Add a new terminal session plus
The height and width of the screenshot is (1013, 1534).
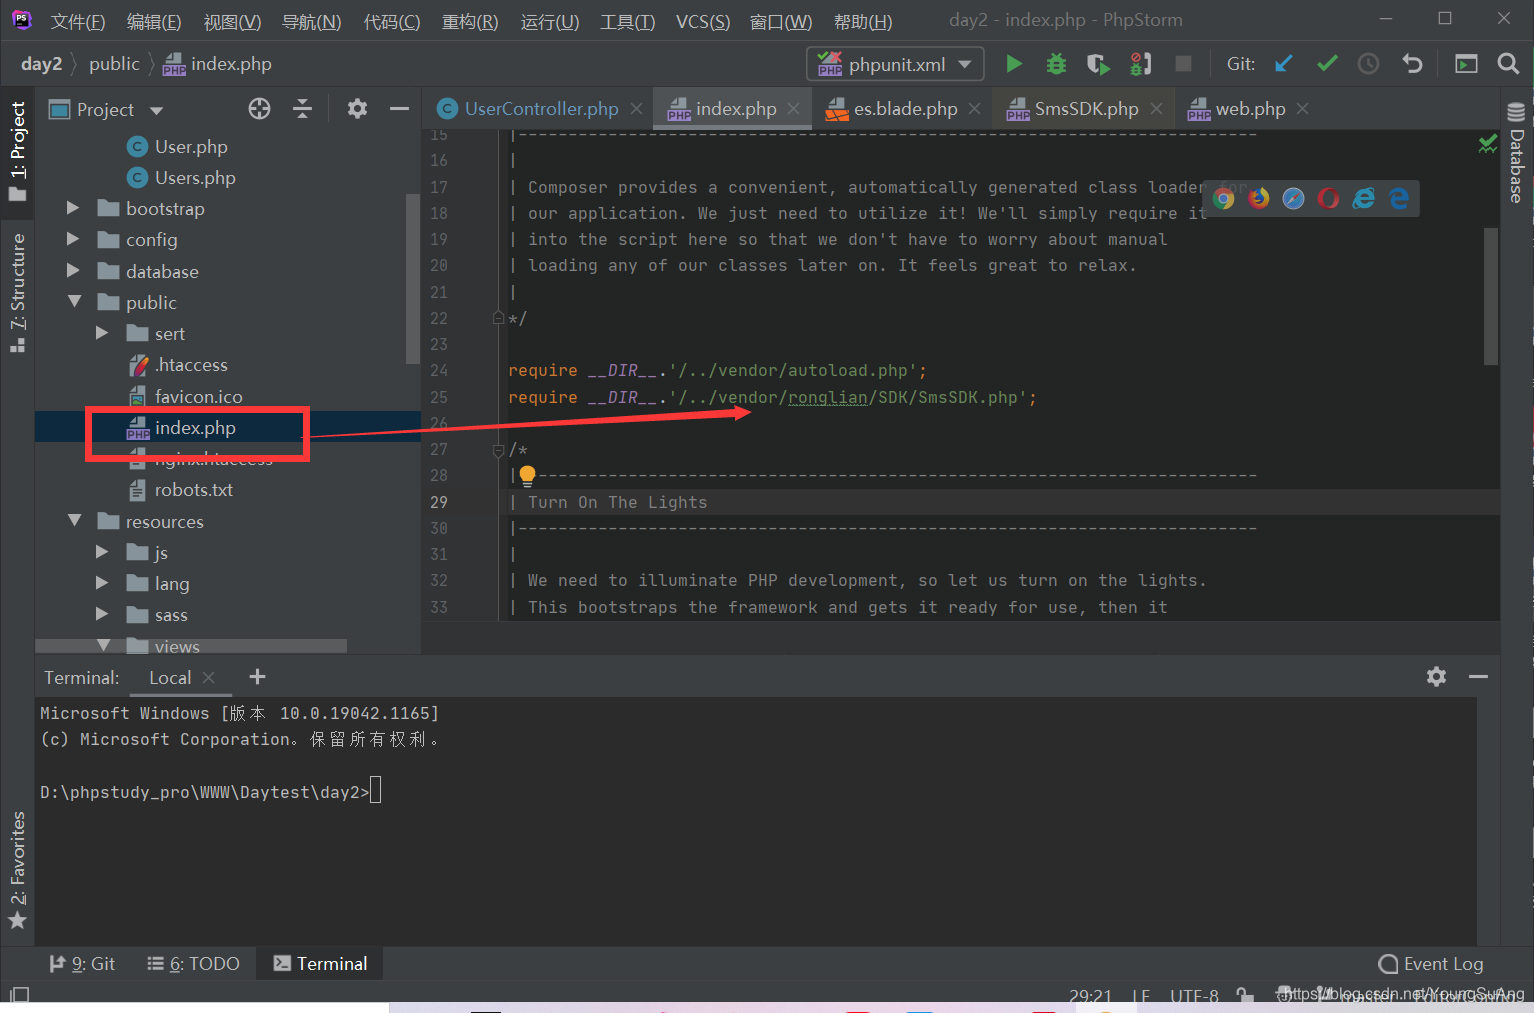[x=257, y=677]
